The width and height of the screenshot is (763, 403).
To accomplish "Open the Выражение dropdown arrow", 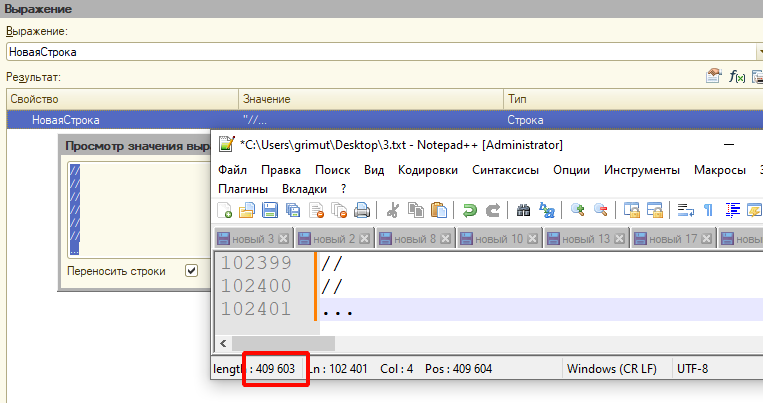I will point(759,52).
